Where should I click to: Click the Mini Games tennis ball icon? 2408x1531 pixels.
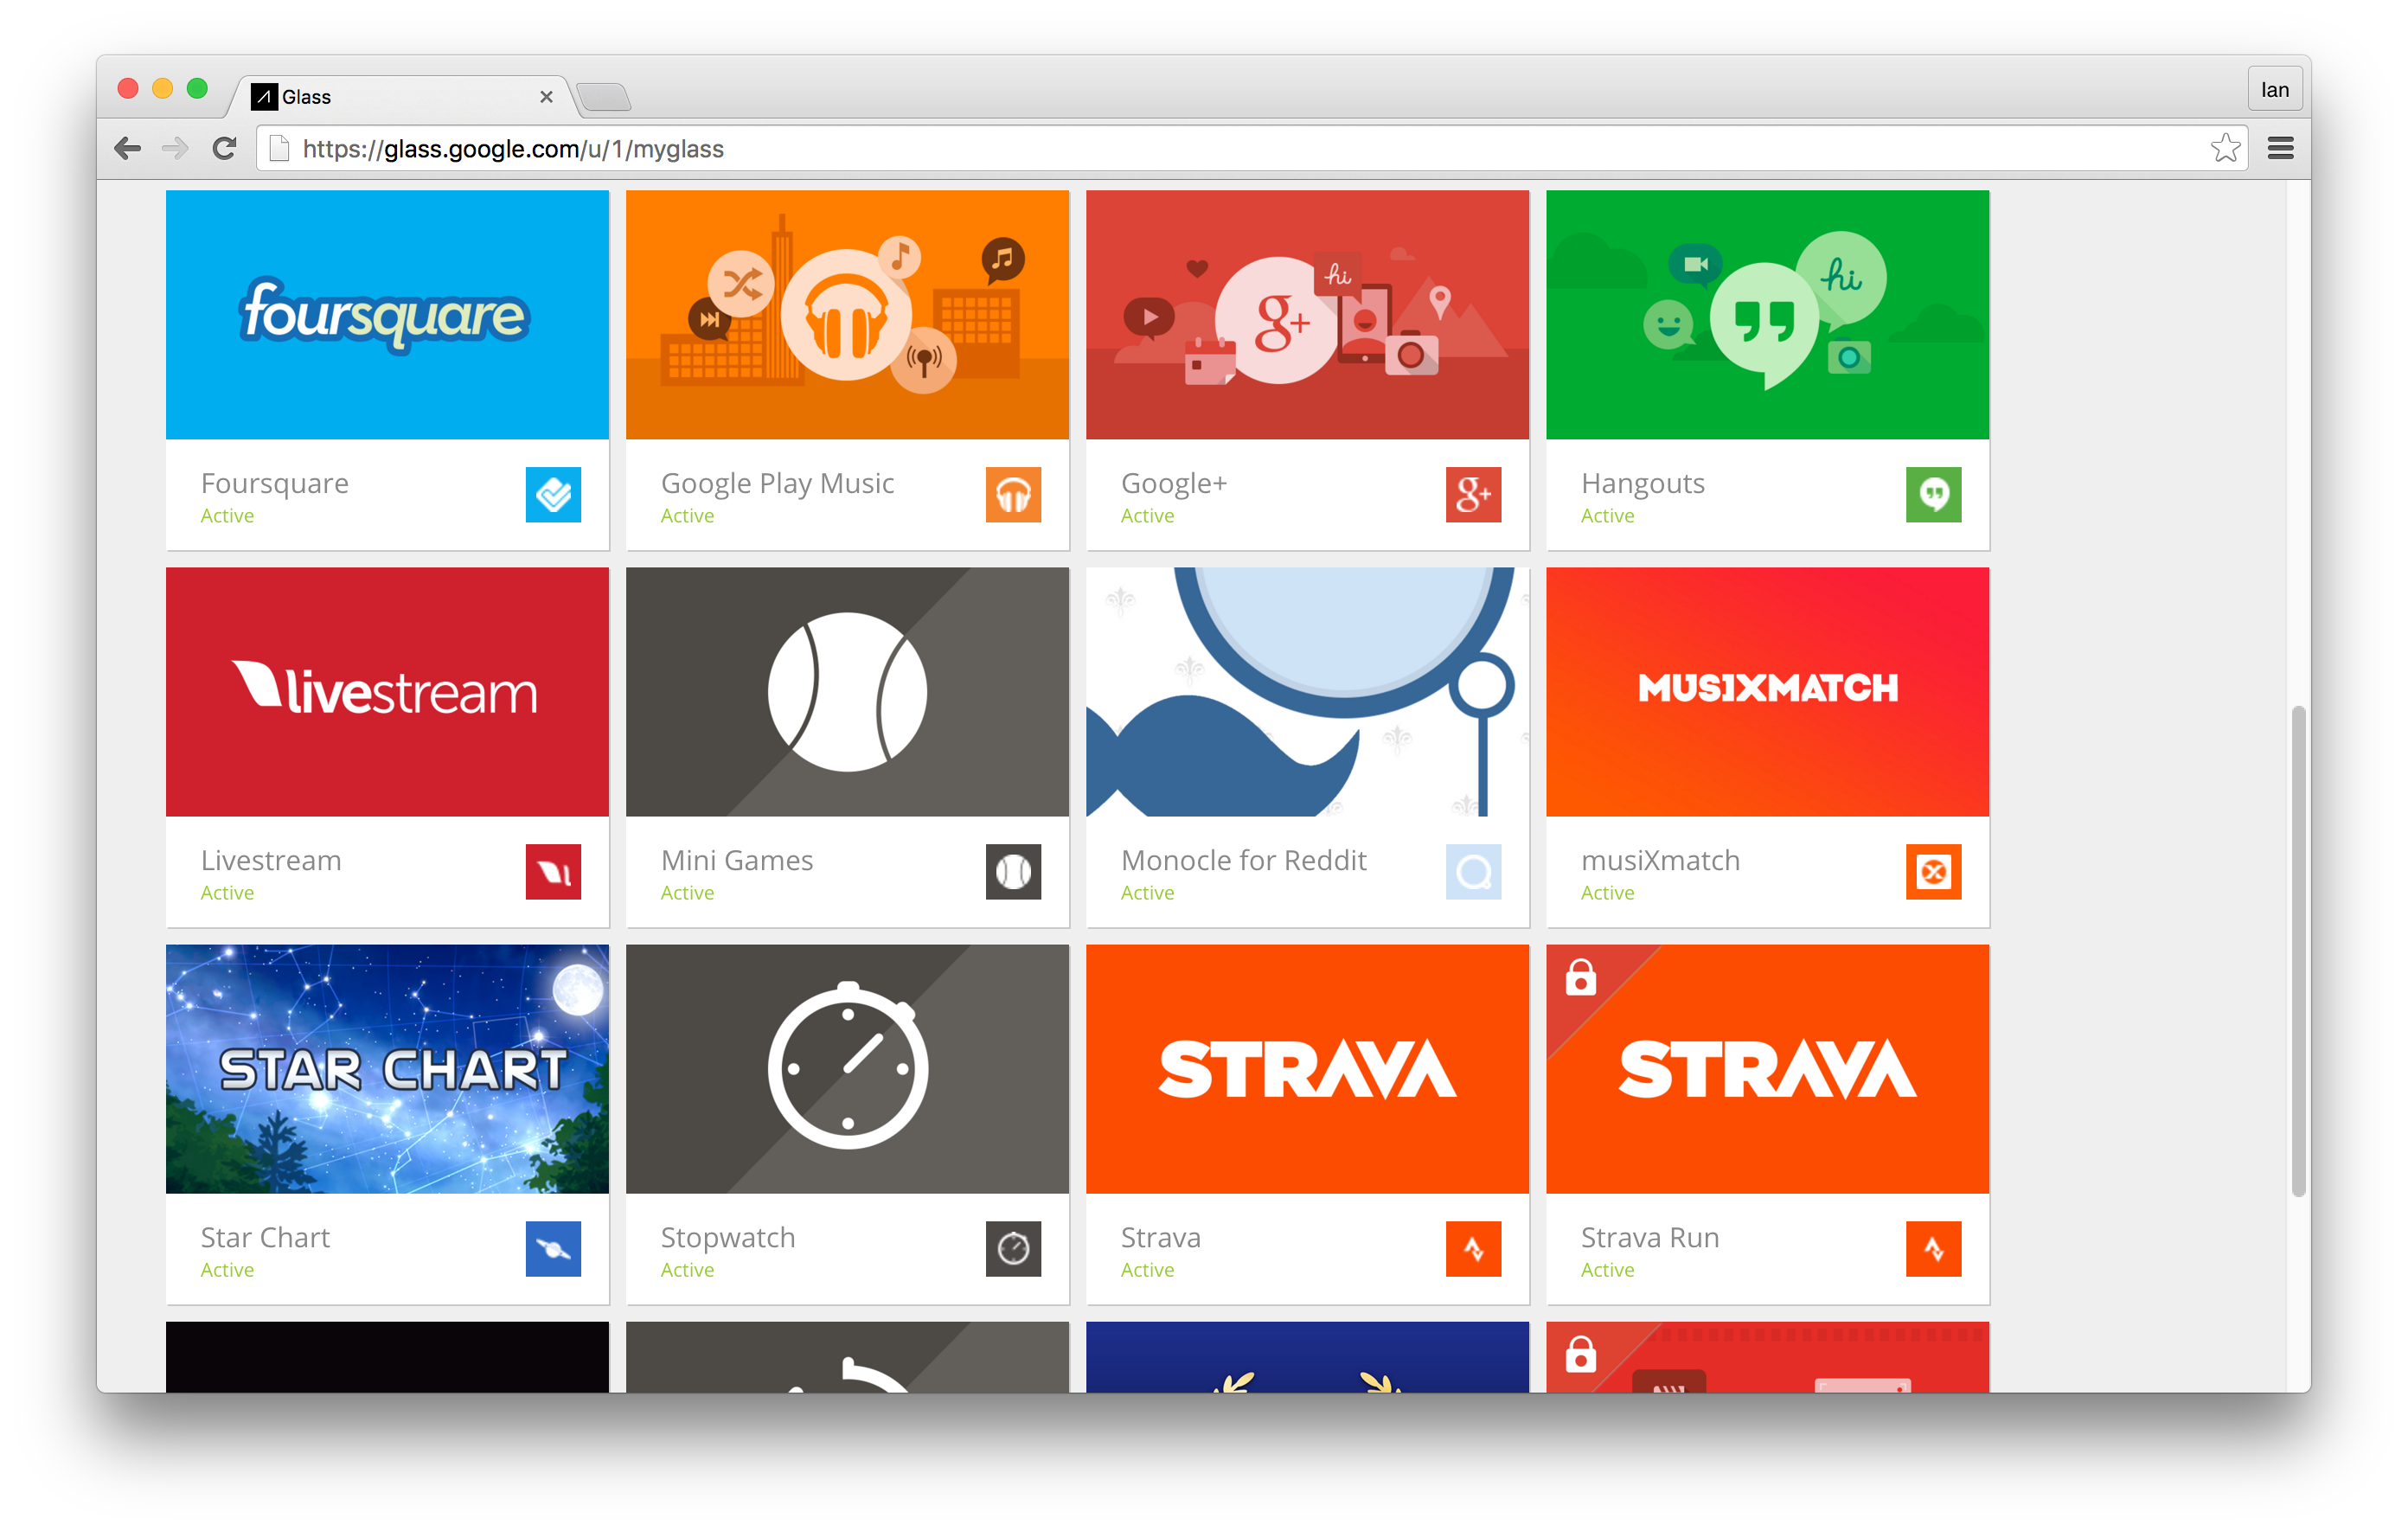(1013, 872)
